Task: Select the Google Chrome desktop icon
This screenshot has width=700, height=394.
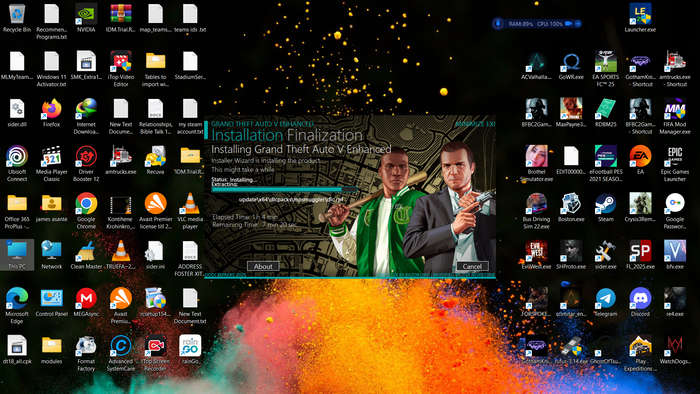Action: tap(86, 211)
